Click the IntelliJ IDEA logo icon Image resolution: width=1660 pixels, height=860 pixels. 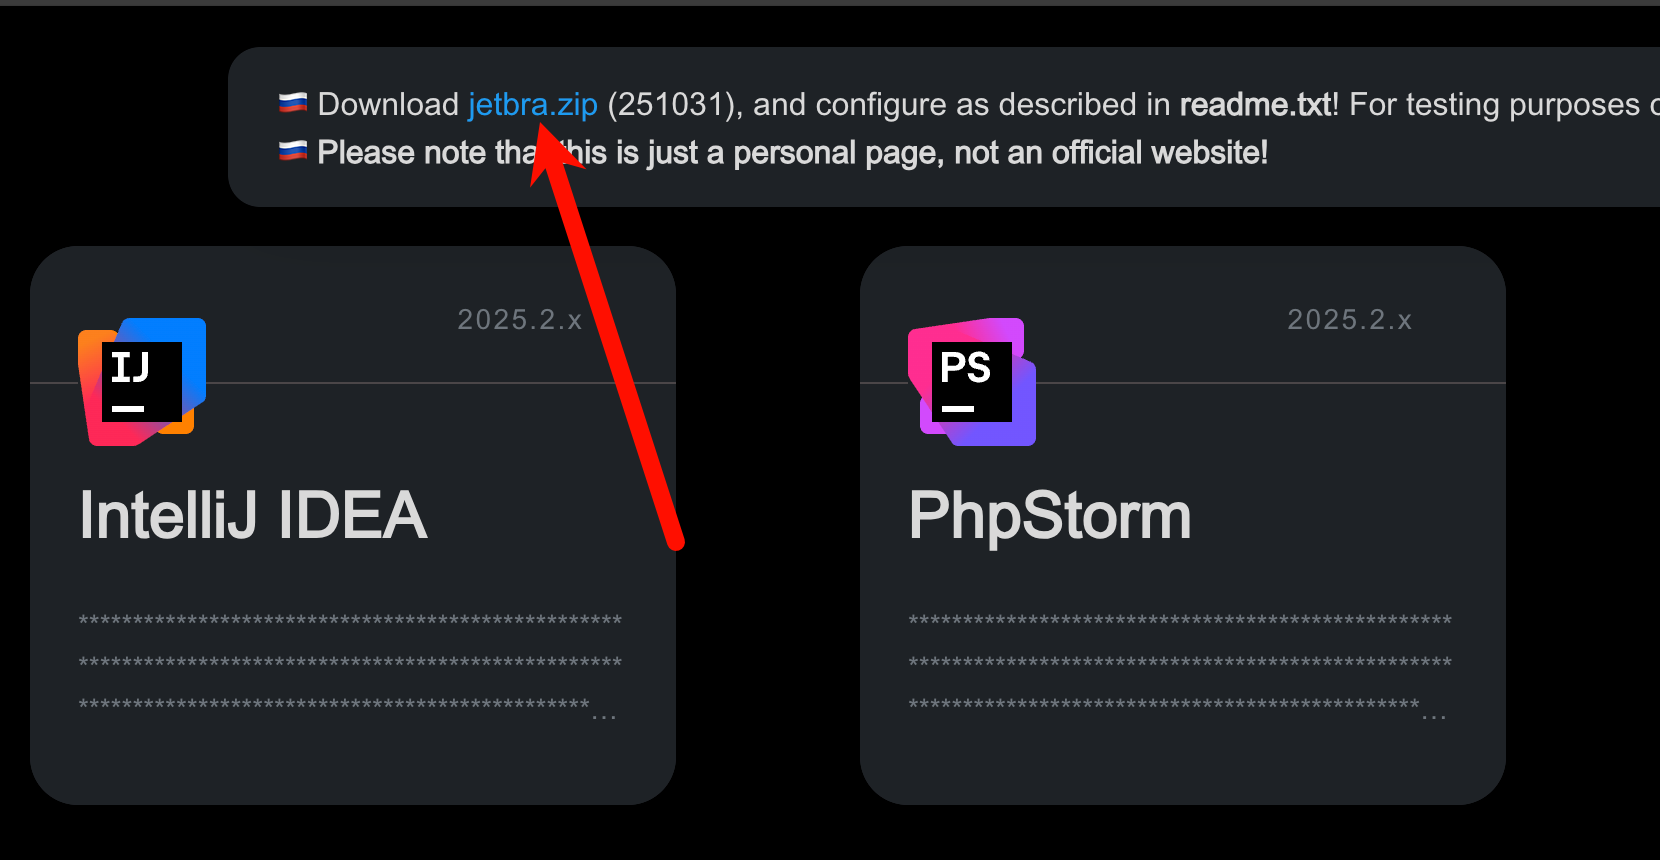click(x=142, y=382)
